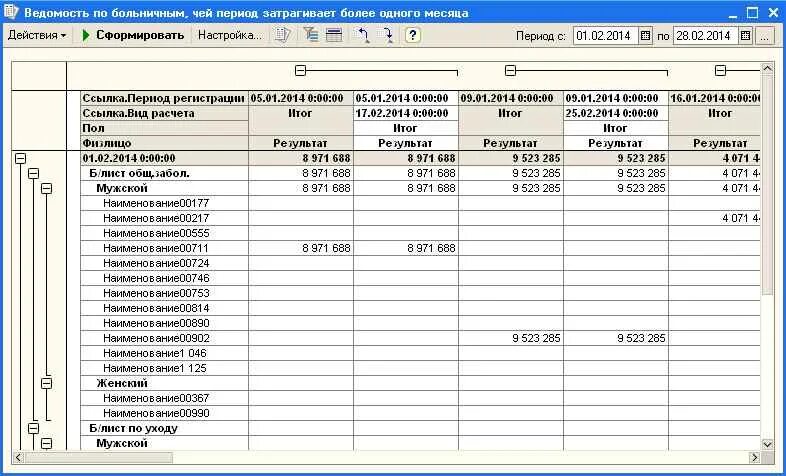Click the 01.02.2014 0:00:00 row label
This screenshot has width=786, height=476.
(x=164, y=158)
